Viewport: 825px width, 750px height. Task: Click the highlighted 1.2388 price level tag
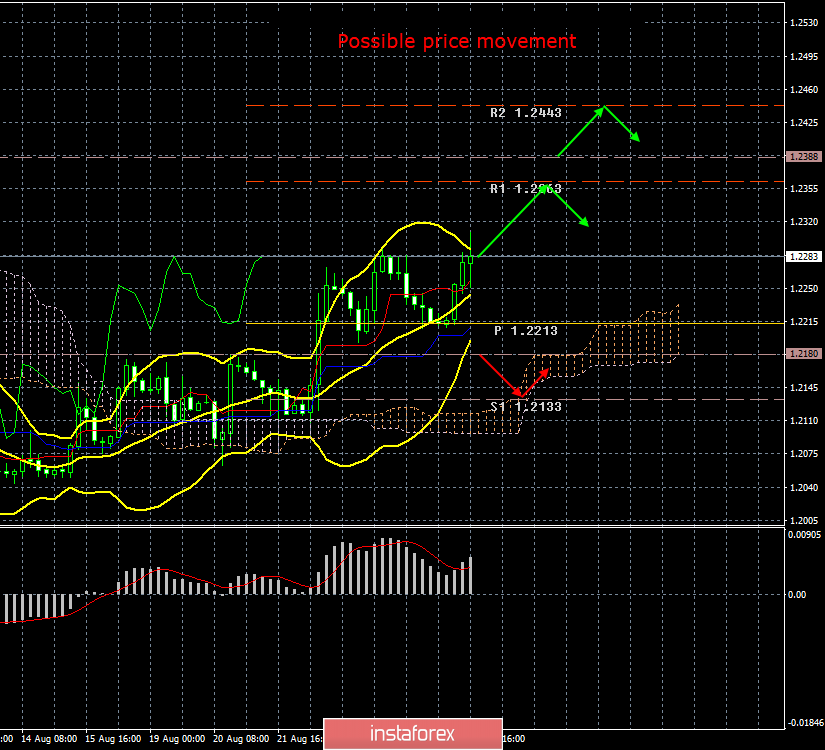[x=803, y=156]
